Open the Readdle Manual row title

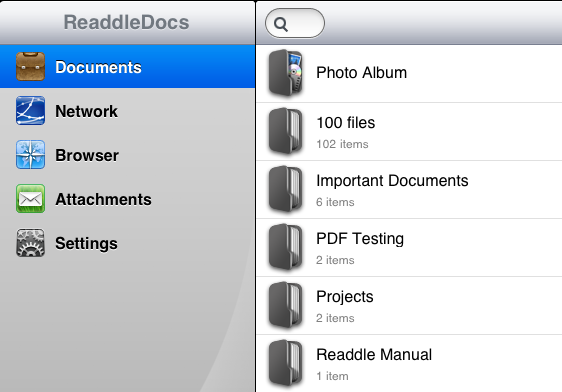click(x=374, y=355)
